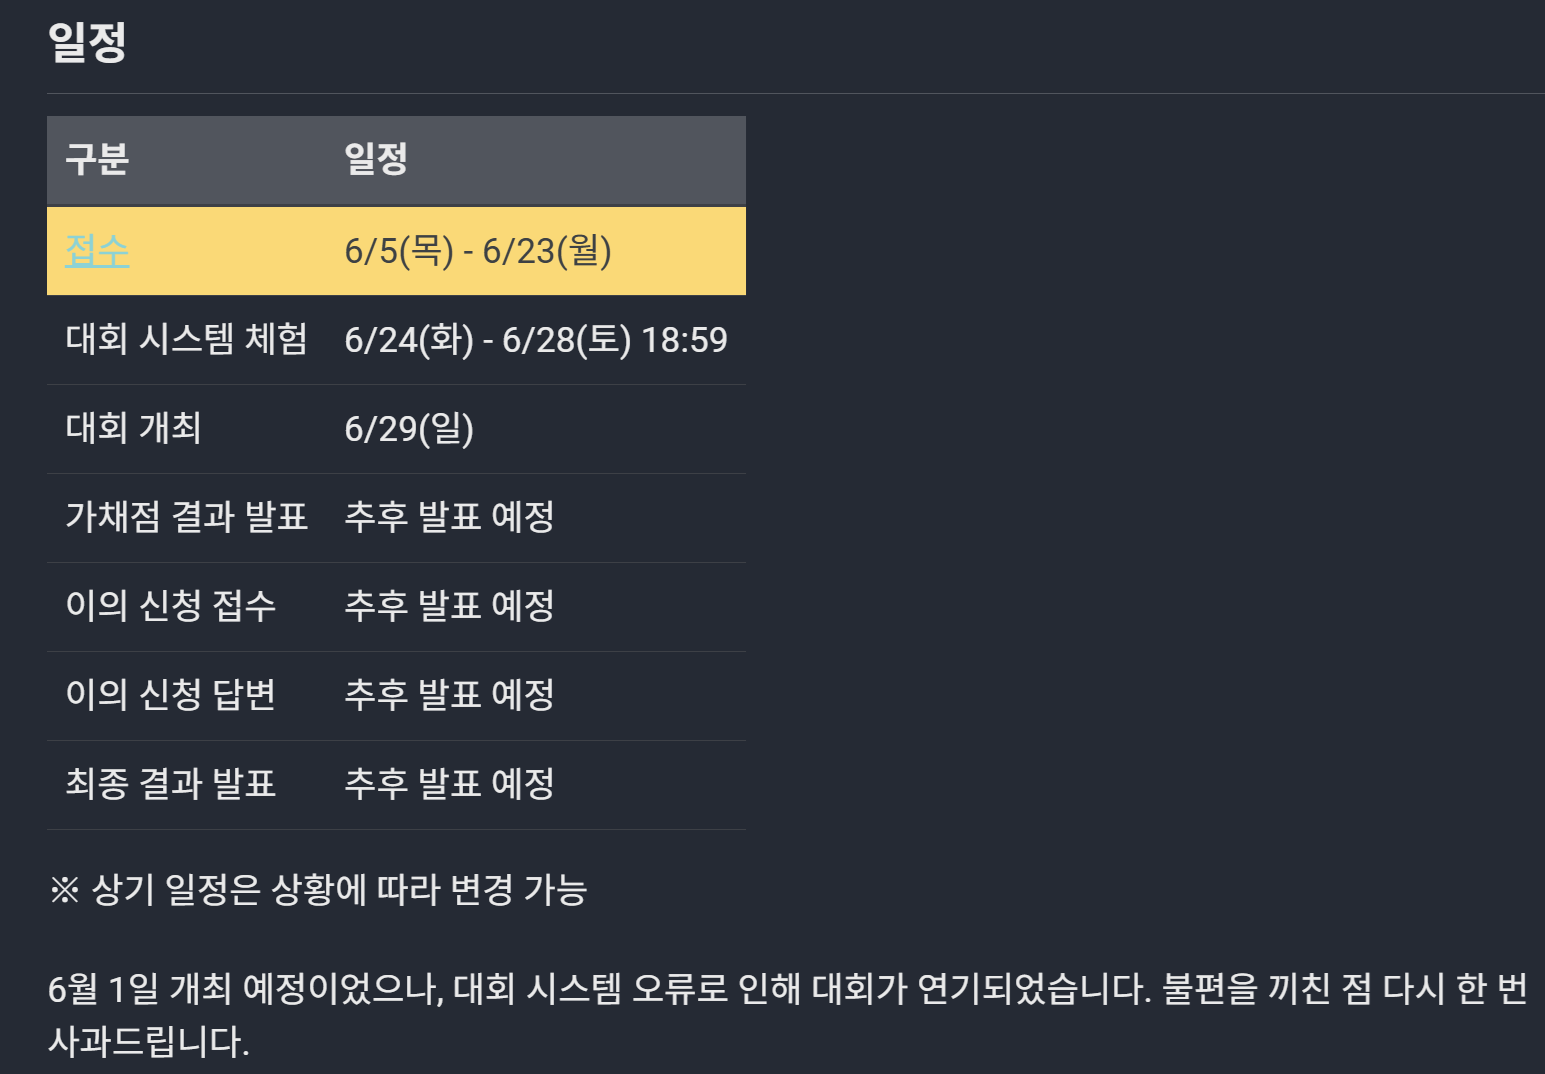Click the ※ reference mark symbol

(x=64, y=890)
